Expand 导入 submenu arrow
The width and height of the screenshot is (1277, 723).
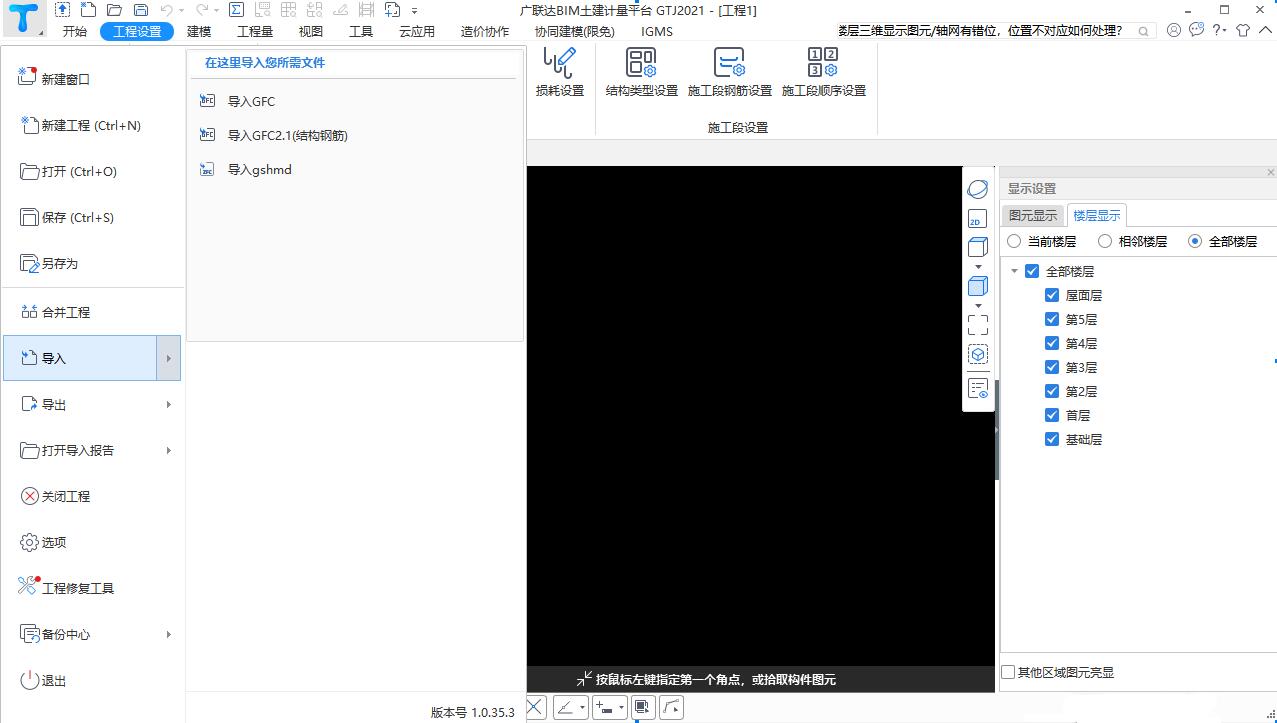(x=168, y=358)
